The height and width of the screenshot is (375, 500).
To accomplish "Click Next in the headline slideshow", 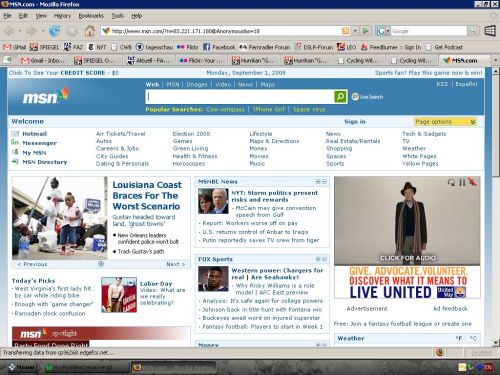I will click(x=175, y=264).
